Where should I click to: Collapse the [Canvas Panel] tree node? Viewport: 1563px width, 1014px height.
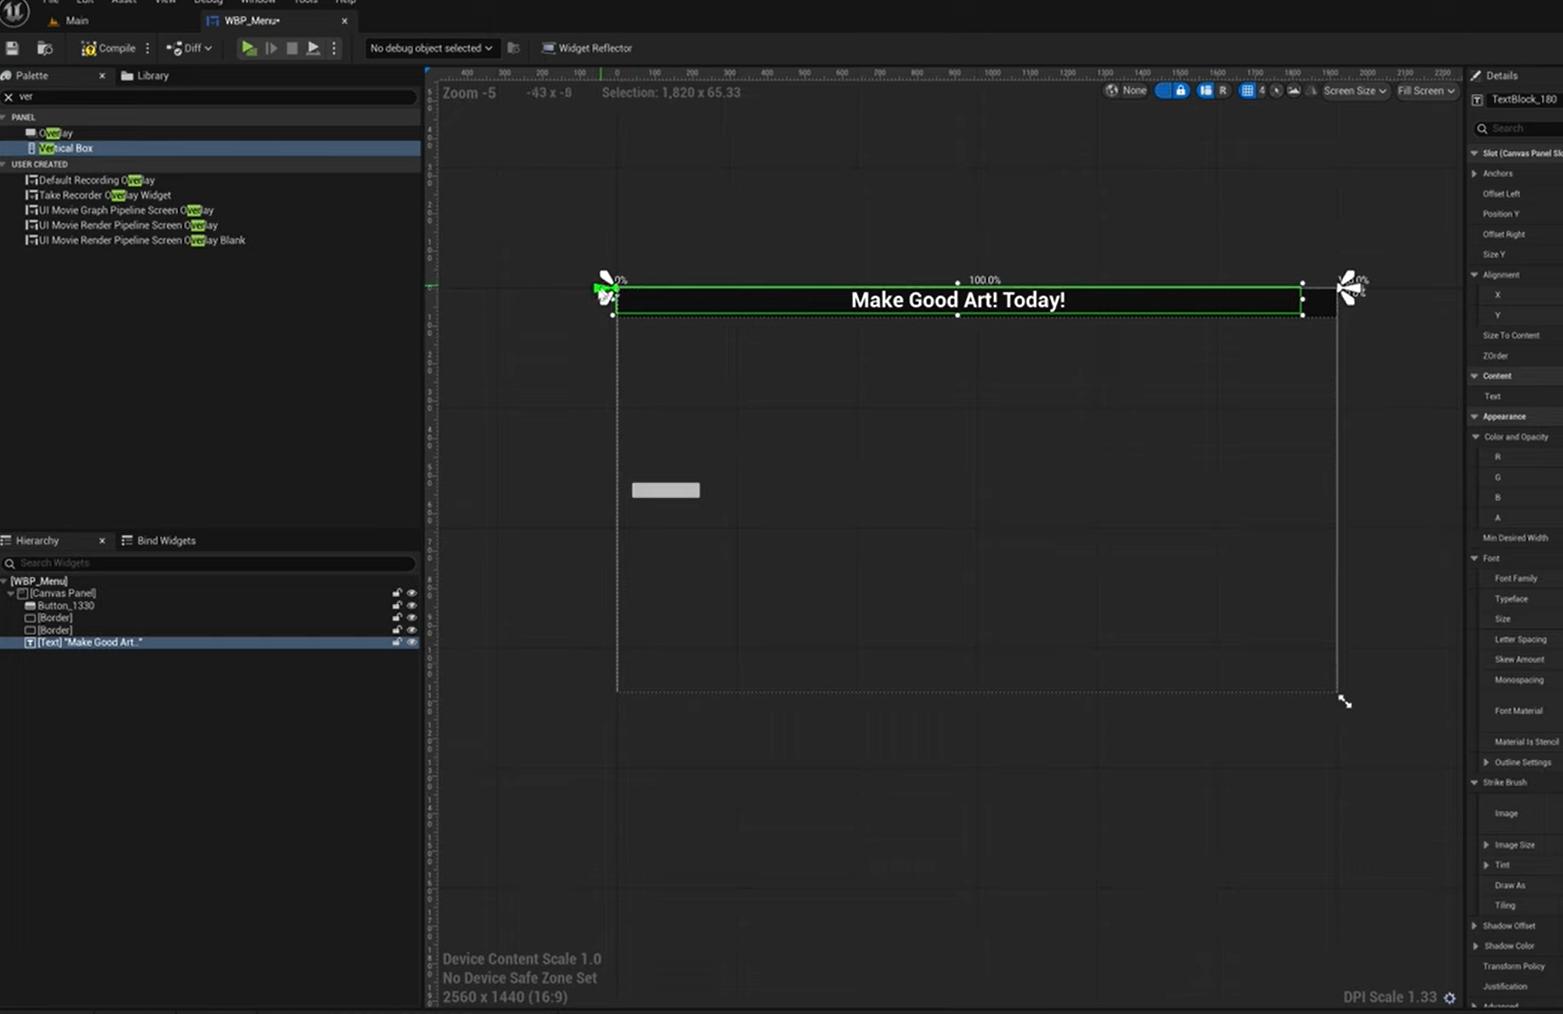pyautogui.click(x=11, y=594)
